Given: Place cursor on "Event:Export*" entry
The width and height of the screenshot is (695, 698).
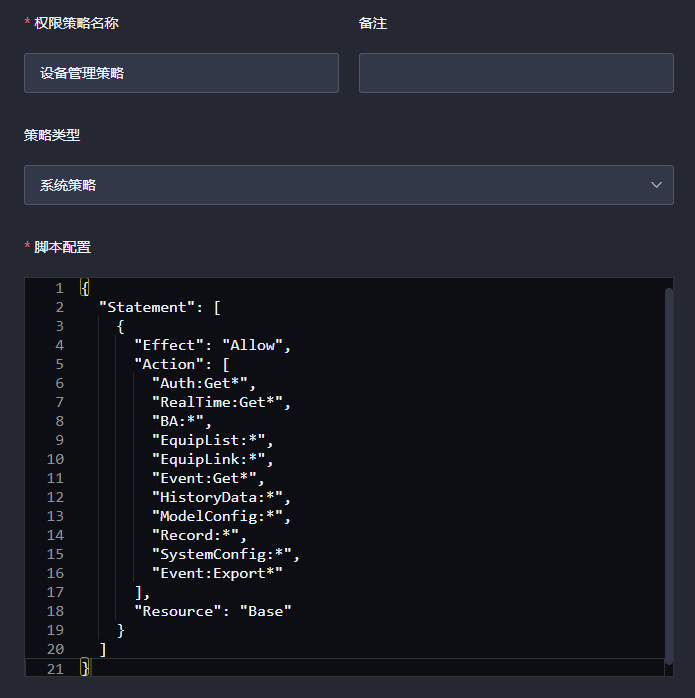Looking at the screenshot, I should pyautogui.click(x=217, y=573).
